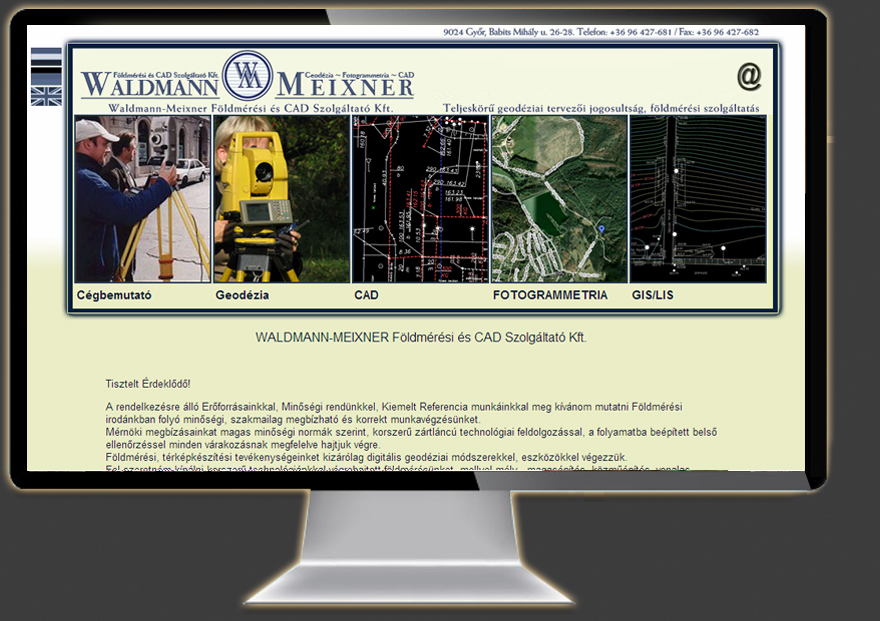Viewport: 880px width, 621px height.
Task: Switch to English using the British flag
Action: [45, 96]
